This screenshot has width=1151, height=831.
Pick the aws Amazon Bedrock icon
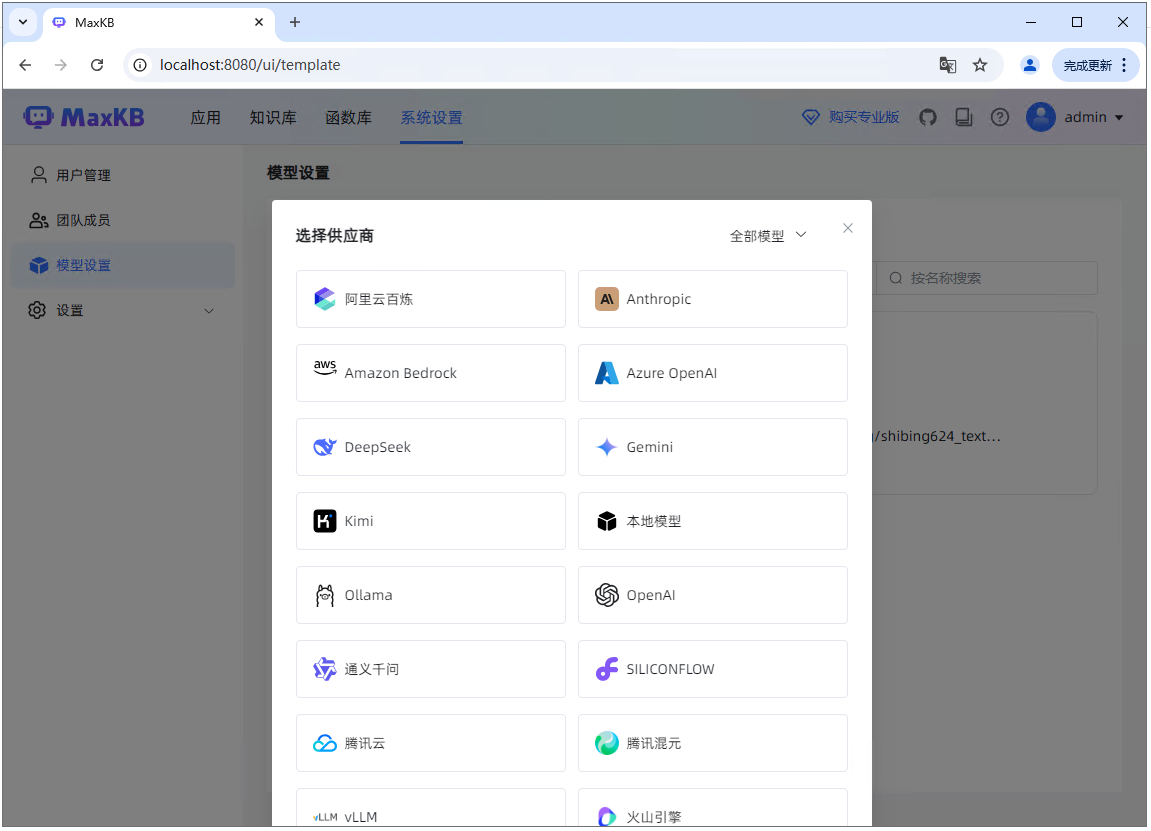point(324,367)
